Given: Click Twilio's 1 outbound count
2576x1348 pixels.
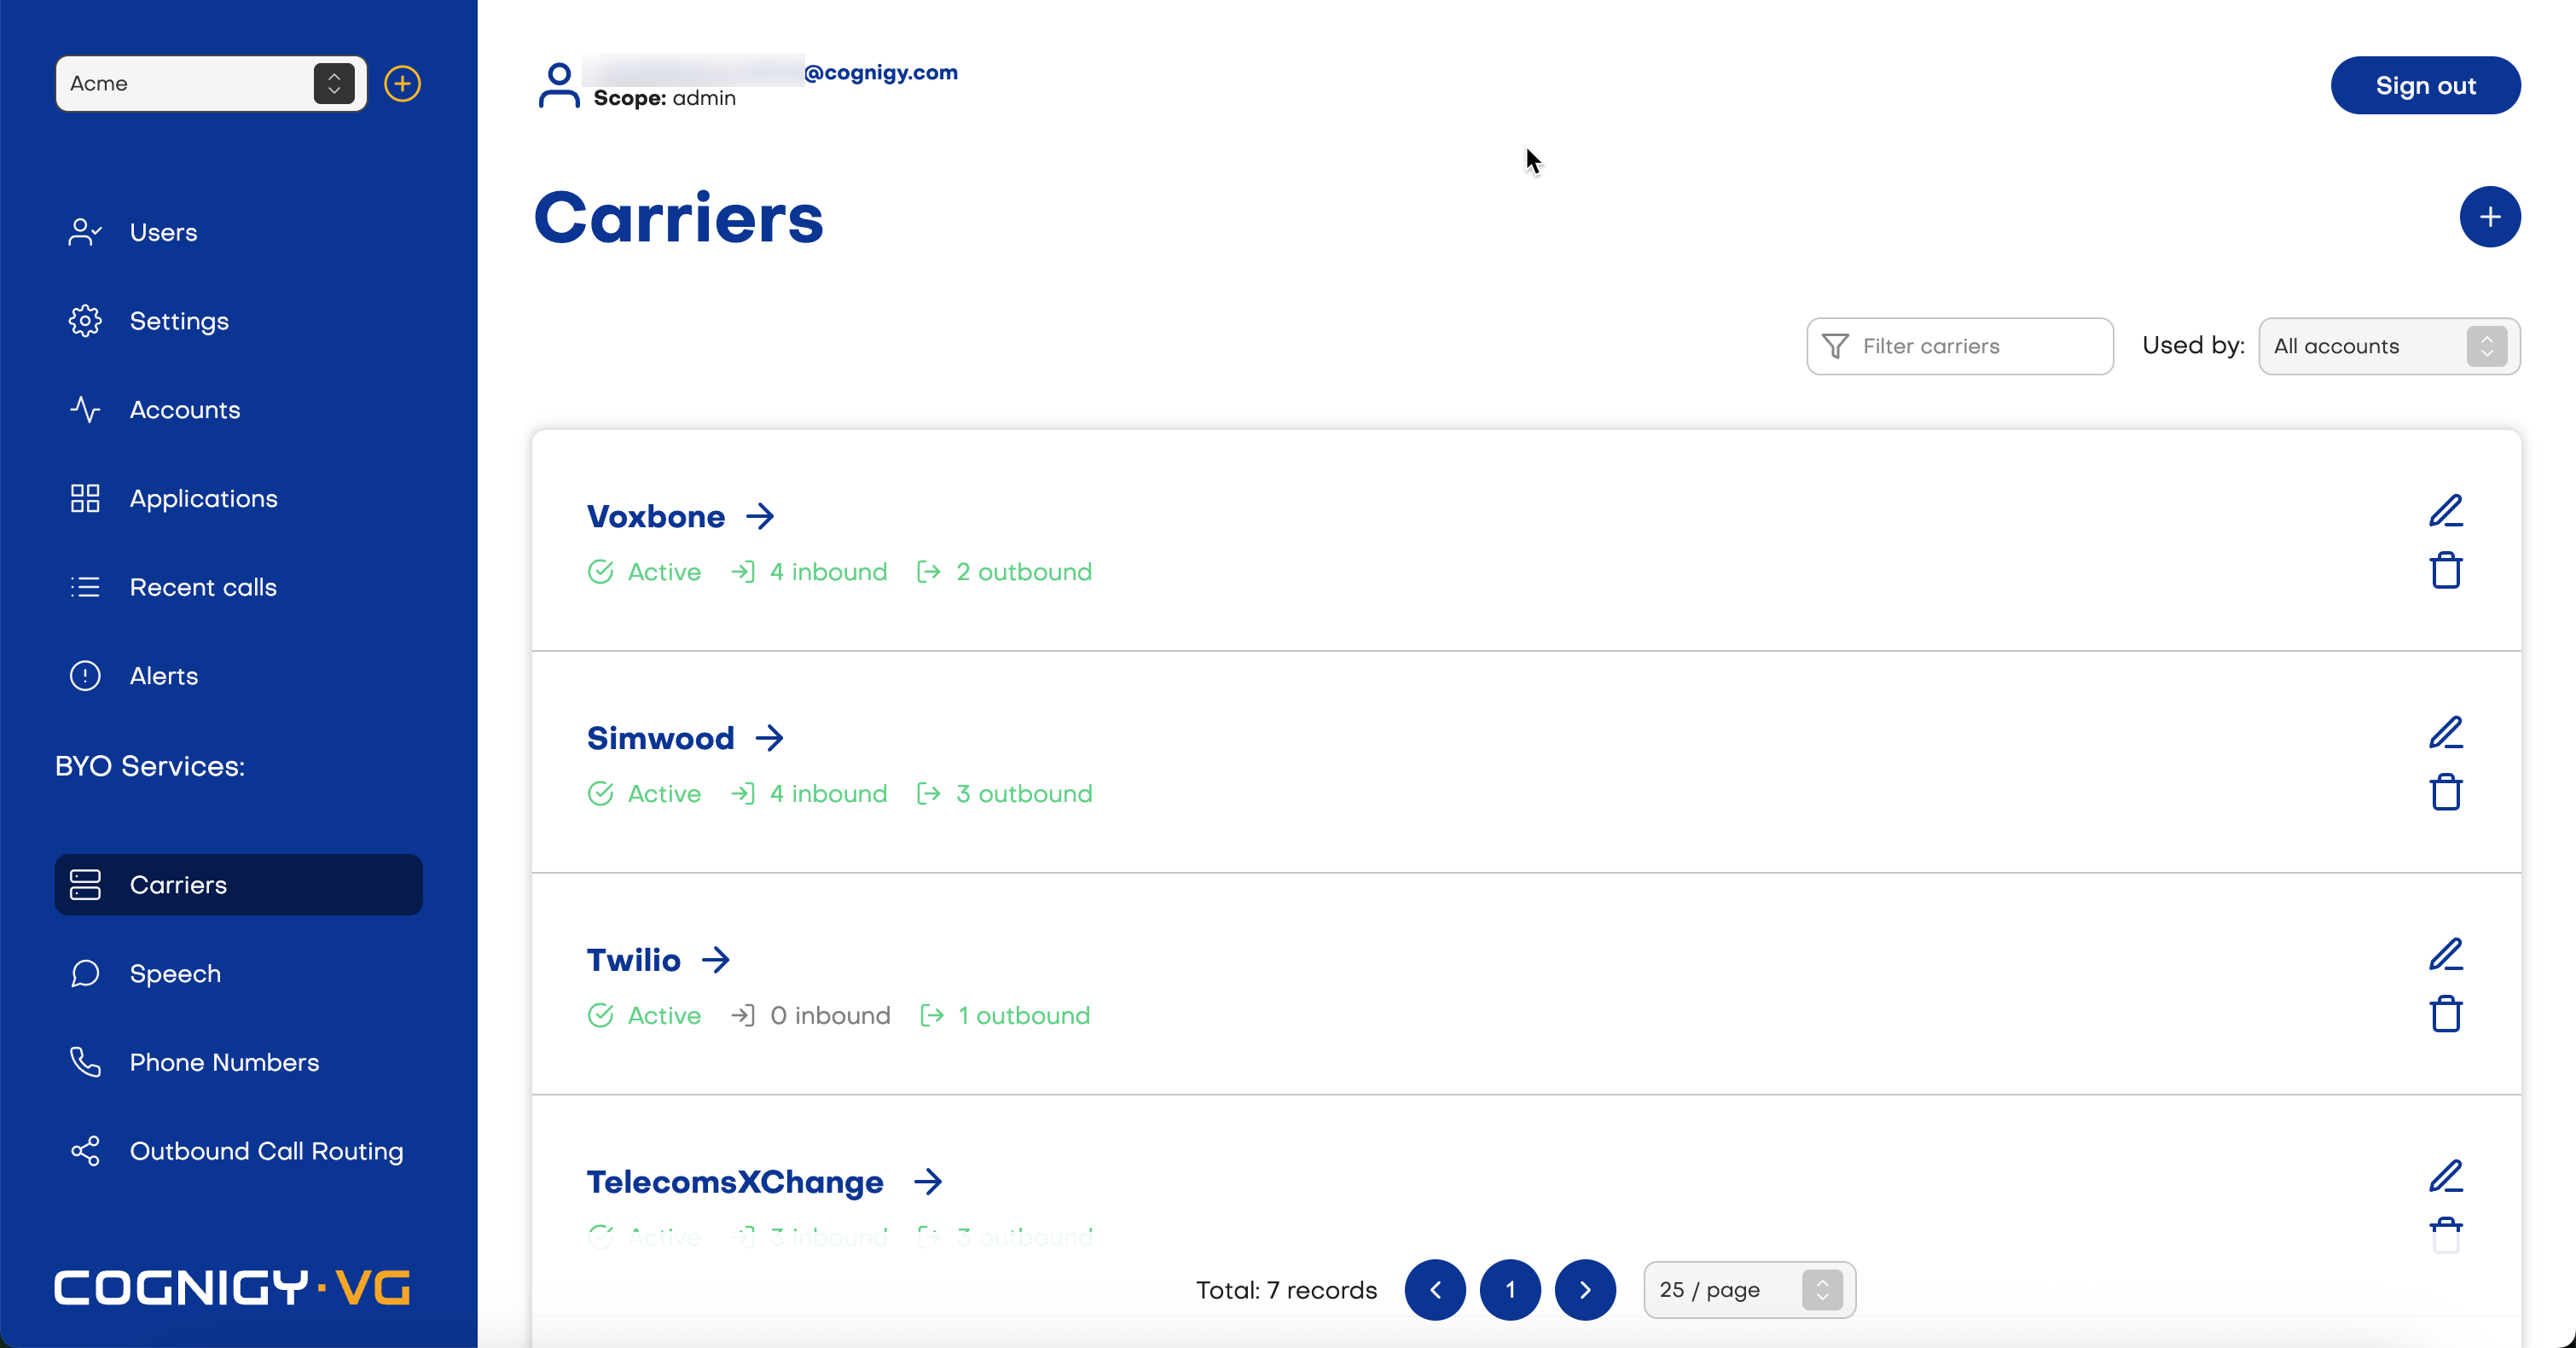Looking at the screenshot, I should point(1004,1016).
